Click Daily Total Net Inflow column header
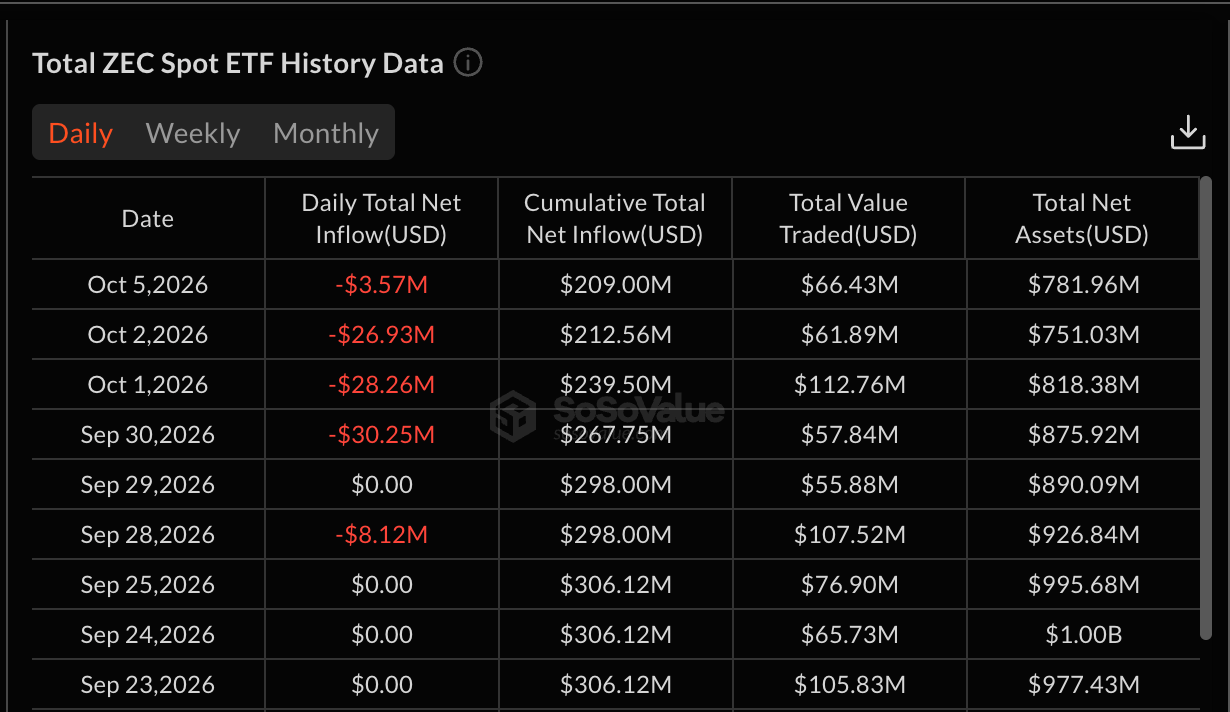Image resolution: width=1230 pixels, height=712 pixels. click(381, 219)
